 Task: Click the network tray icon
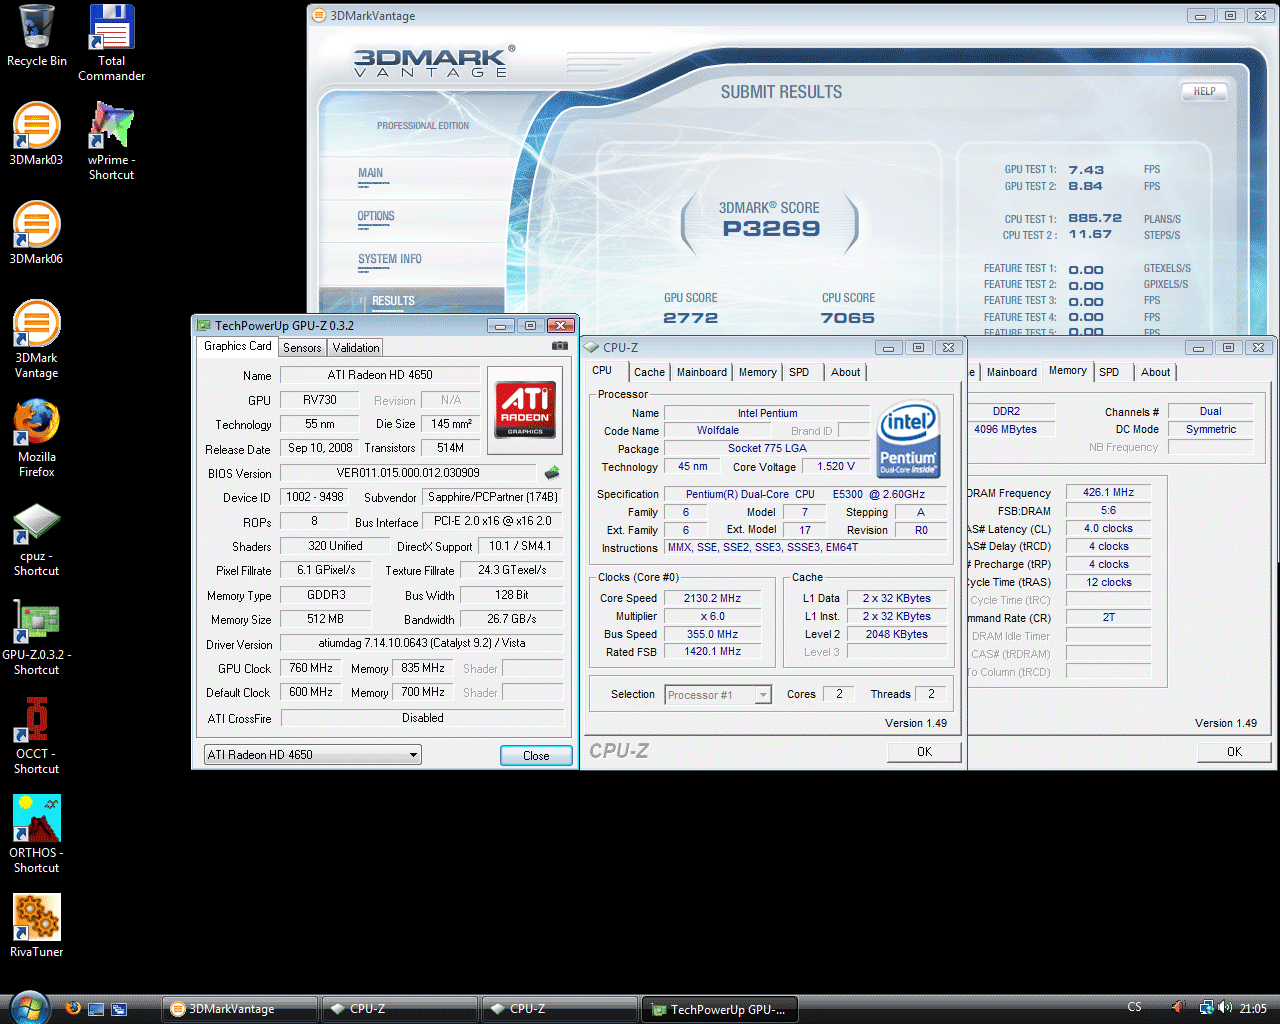pyautogui.click(x=1207, y=1008)
